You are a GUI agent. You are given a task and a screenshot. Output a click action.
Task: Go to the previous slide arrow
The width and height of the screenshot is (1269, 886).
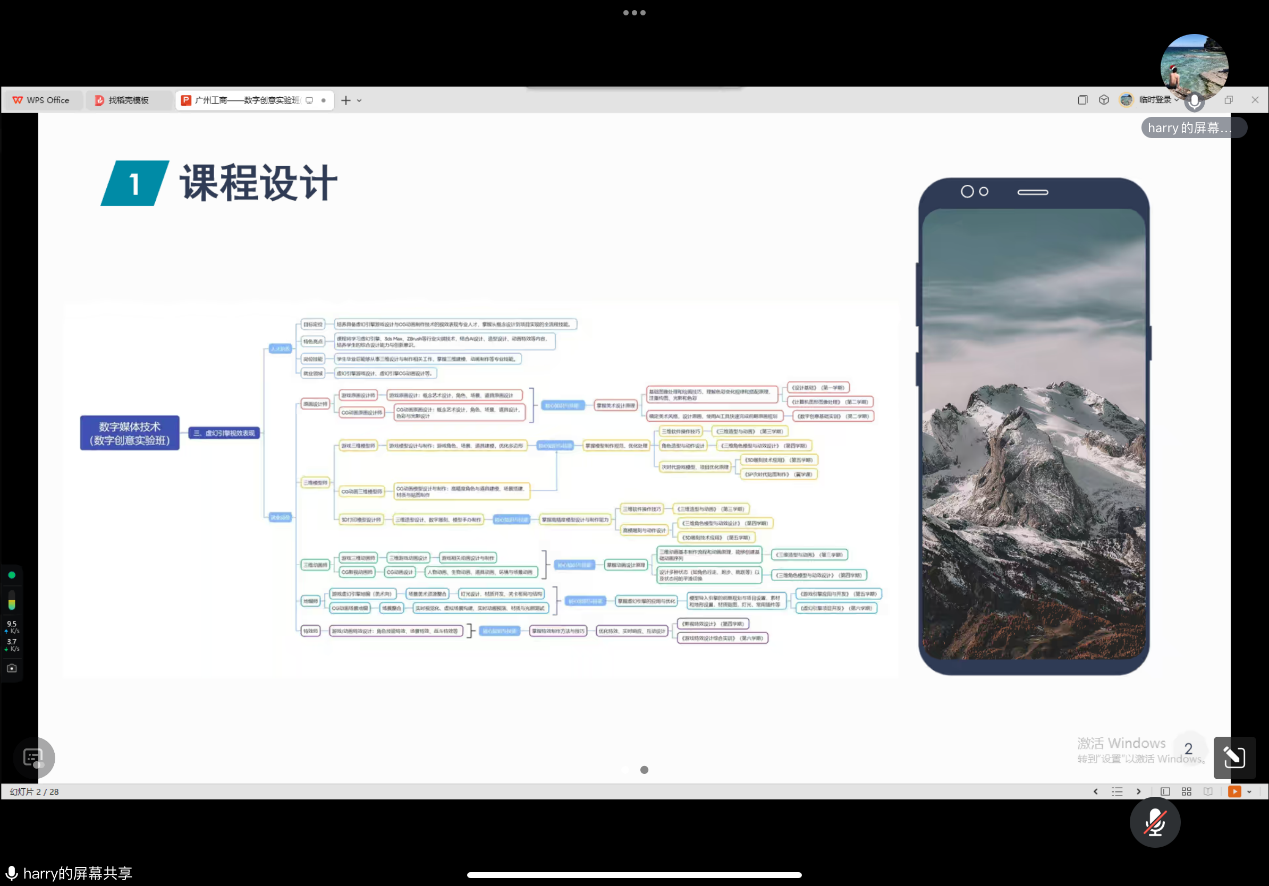pyautogui.click(x=1095, y=791)
